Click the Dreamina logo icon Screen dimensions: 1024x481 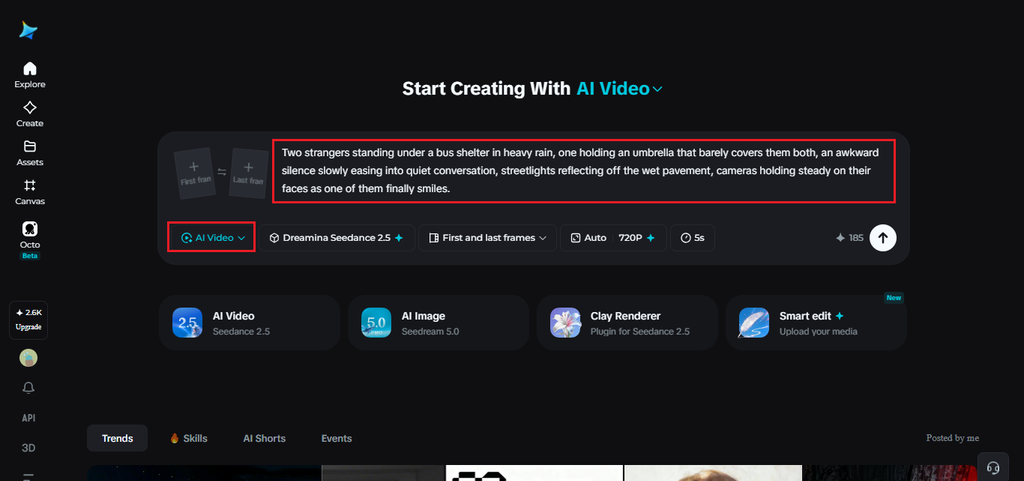[x=28, y=30]
